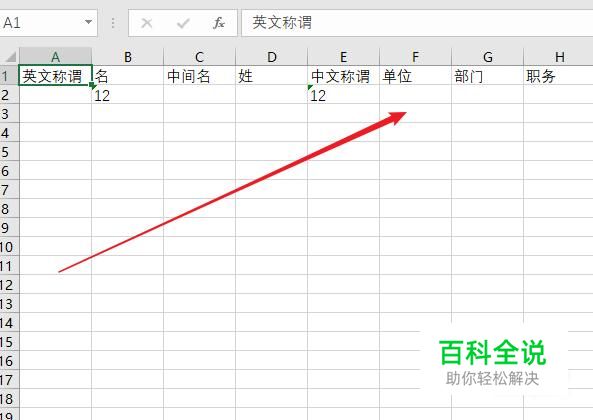Click cell E2 containing 12

343,94
